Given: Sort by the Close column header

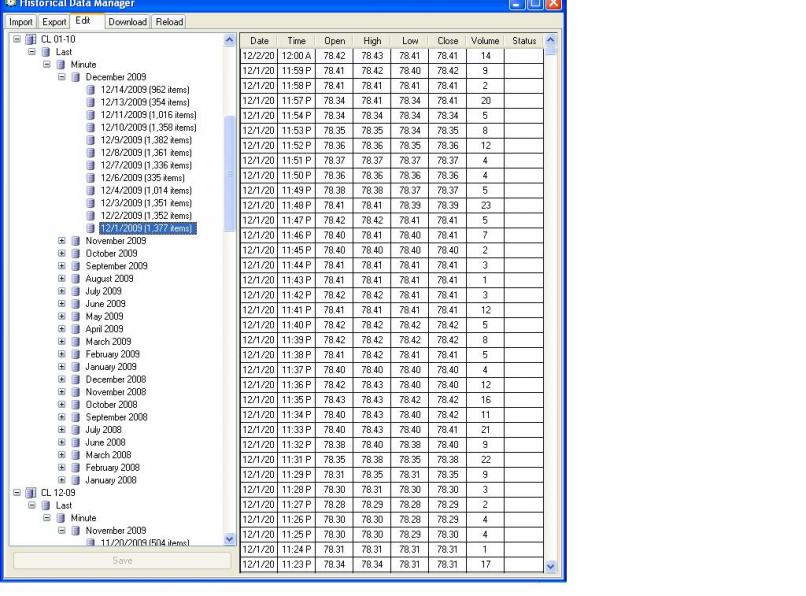Looking at the screenshot, I should (448, 41).
